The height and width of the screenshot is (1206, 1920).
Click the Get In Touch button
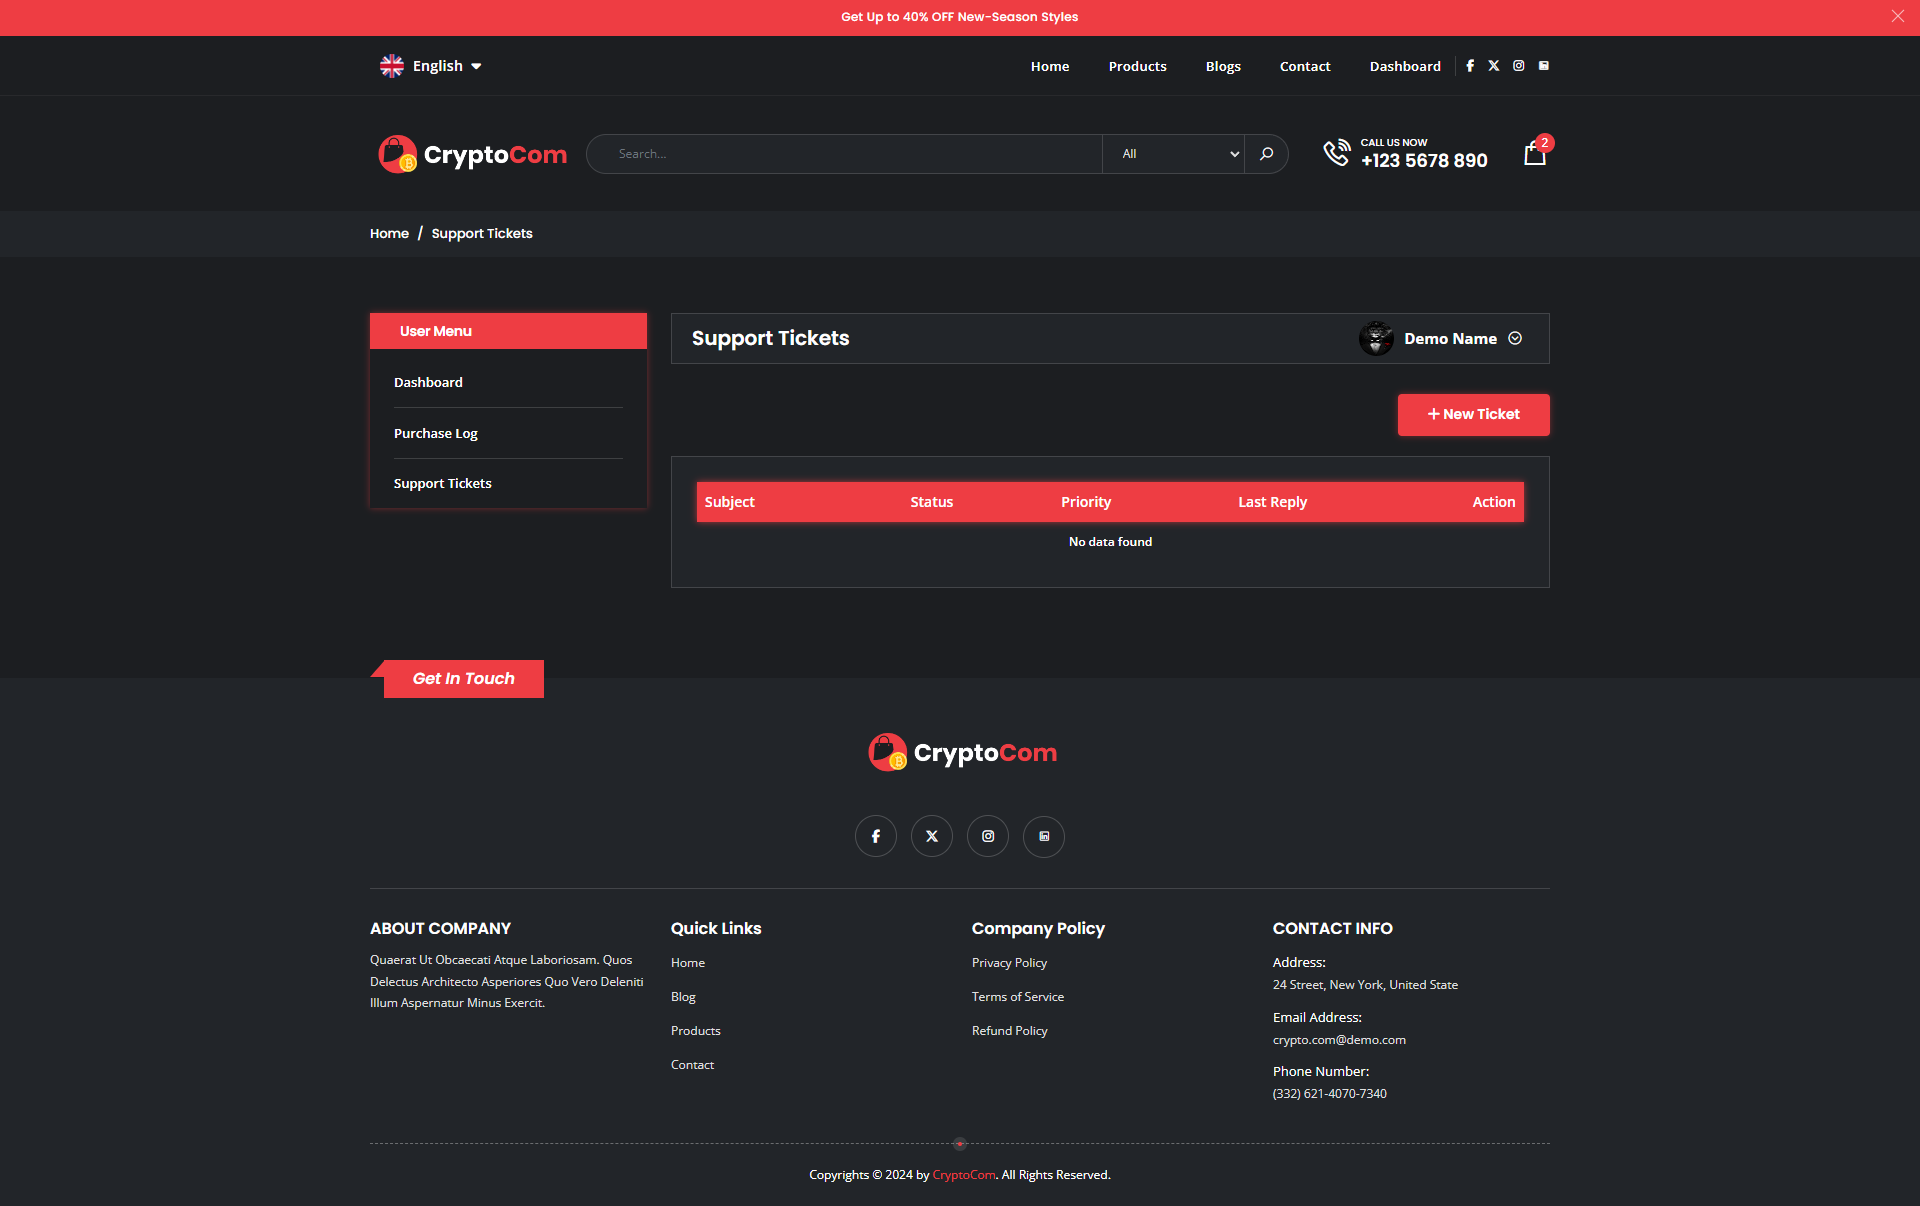tap(463, 679)
